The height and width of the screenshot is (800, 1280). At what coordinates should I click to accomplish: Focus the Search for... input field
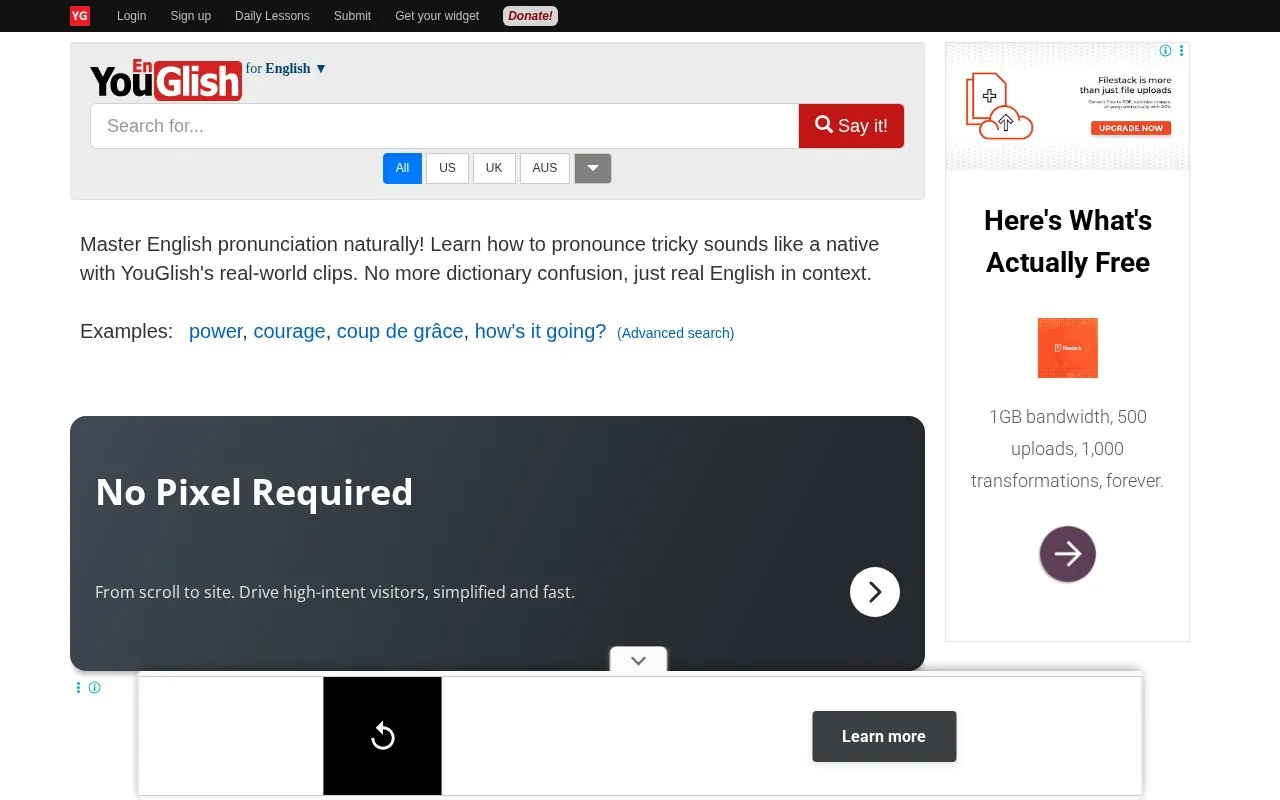tap(444, 126)
